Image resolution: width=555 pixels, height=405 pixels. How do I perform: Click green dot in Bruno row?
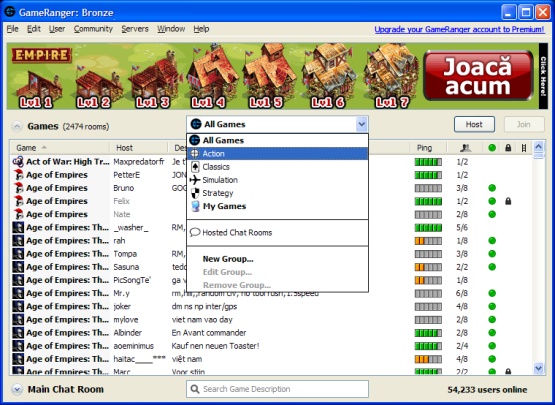click(492, 188)
